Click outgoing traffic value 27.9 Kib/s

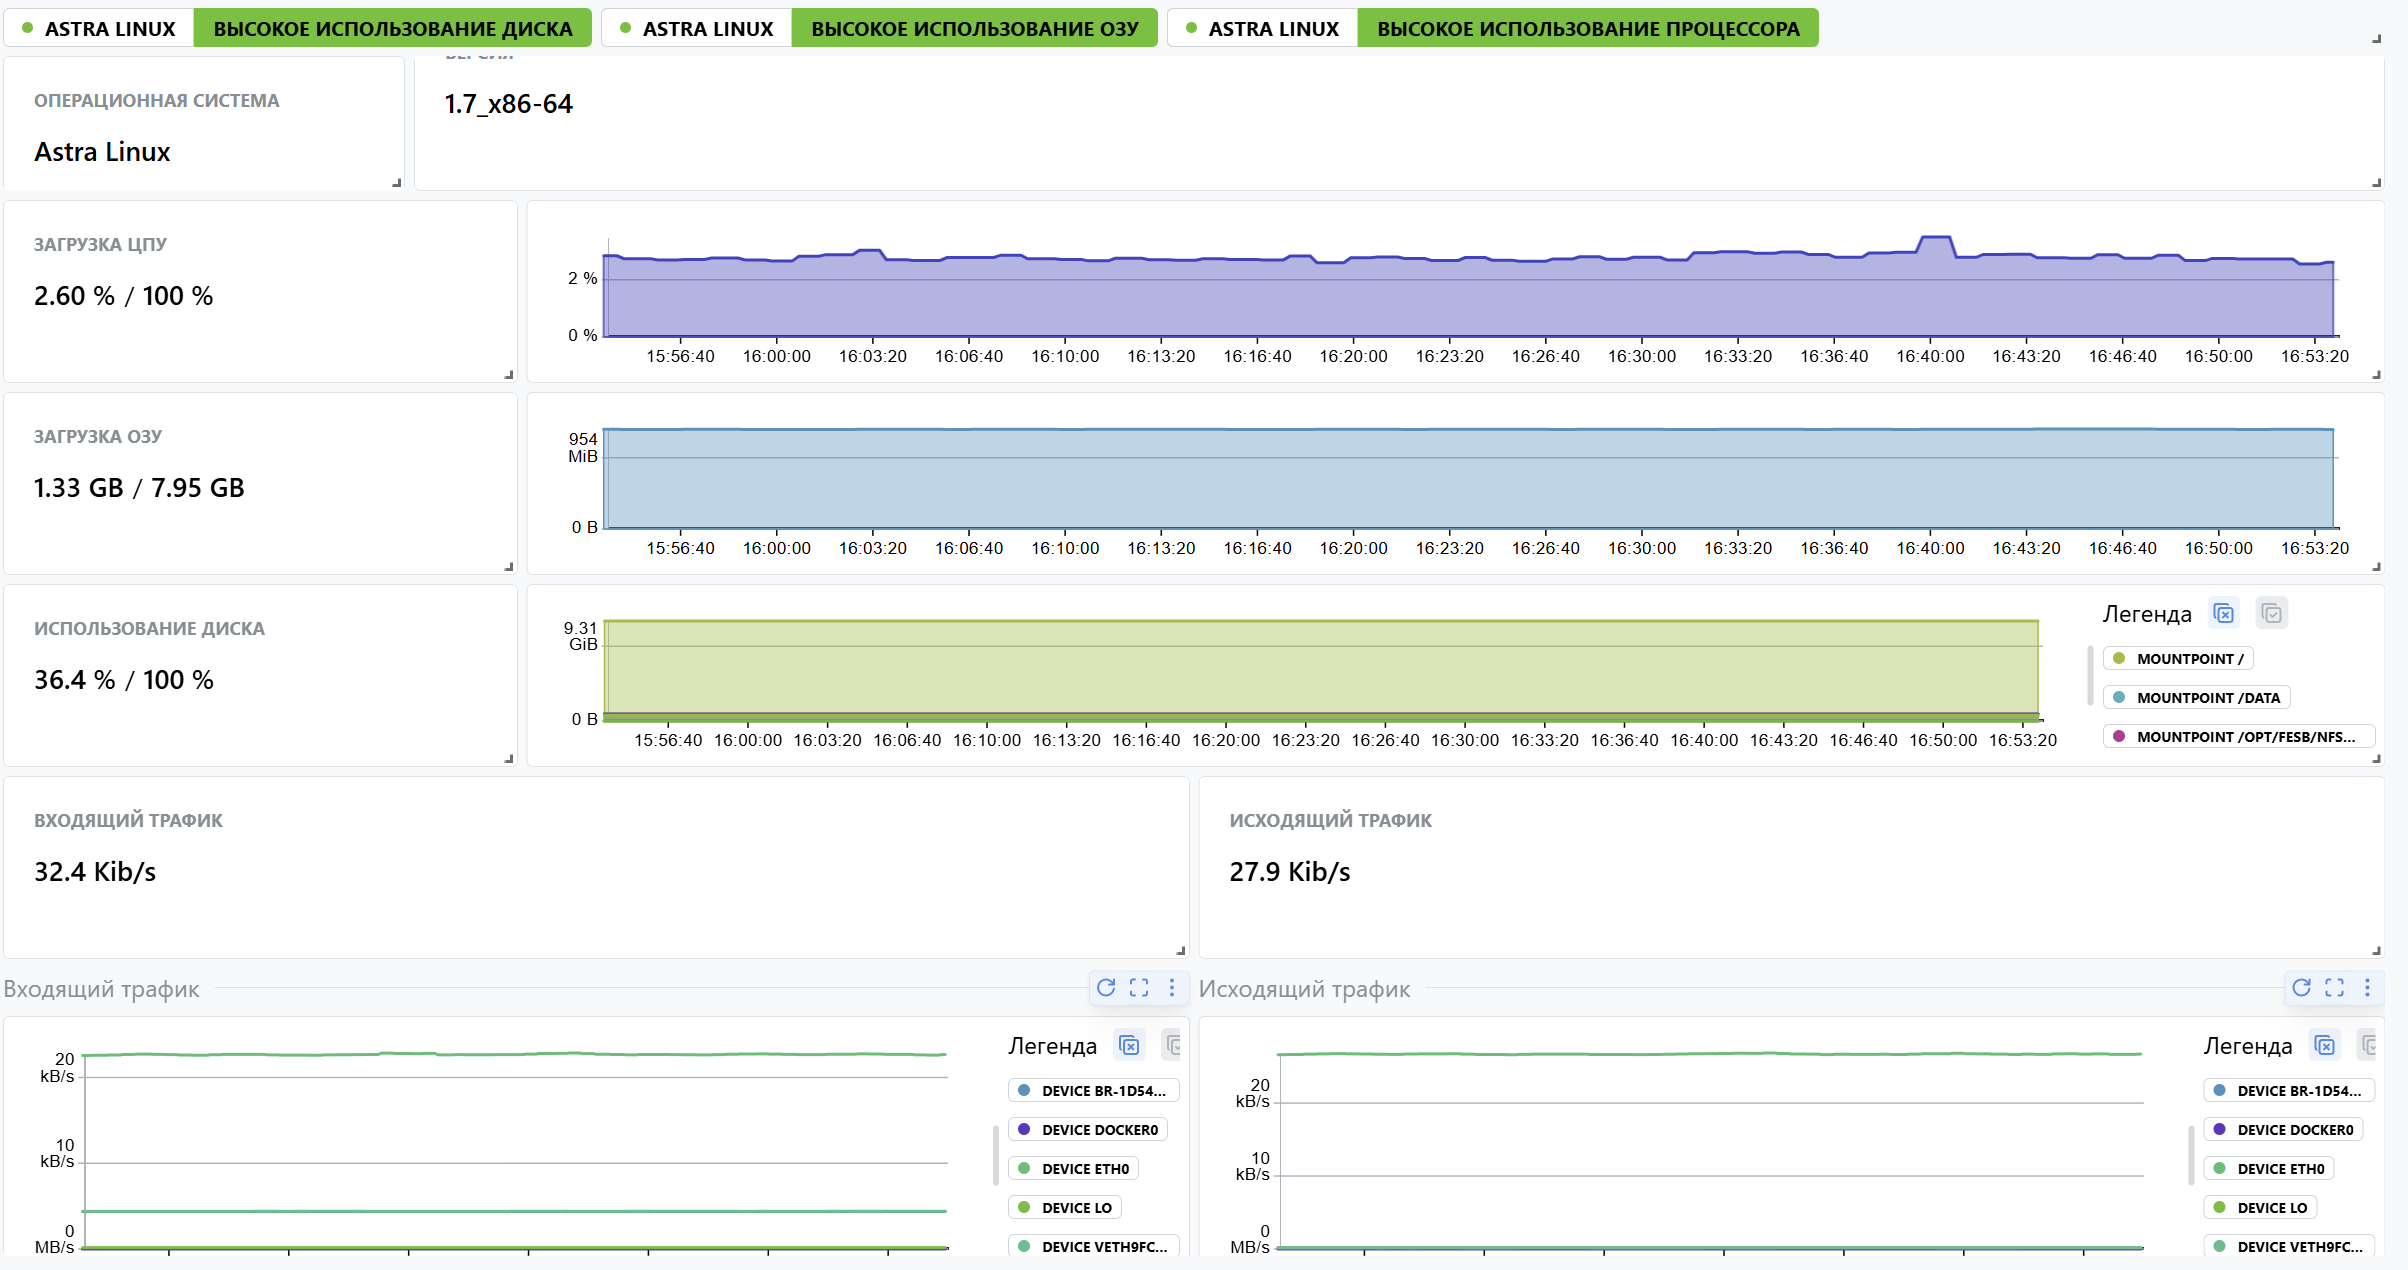(1290, 872)
